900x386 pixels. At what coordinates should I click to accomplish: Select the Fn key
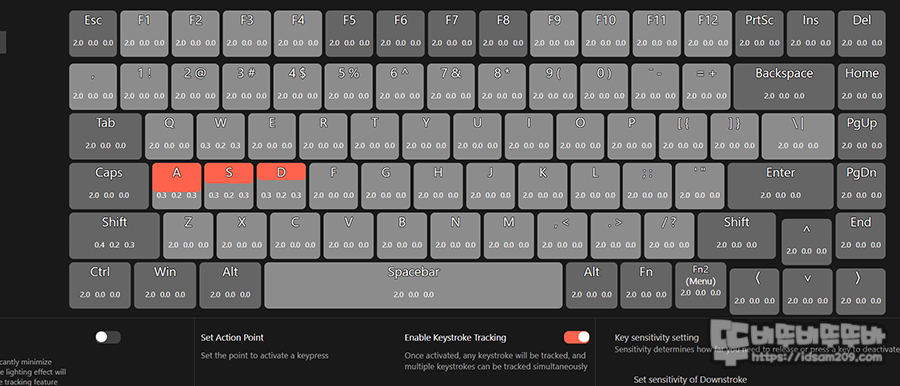pos(646,285)
